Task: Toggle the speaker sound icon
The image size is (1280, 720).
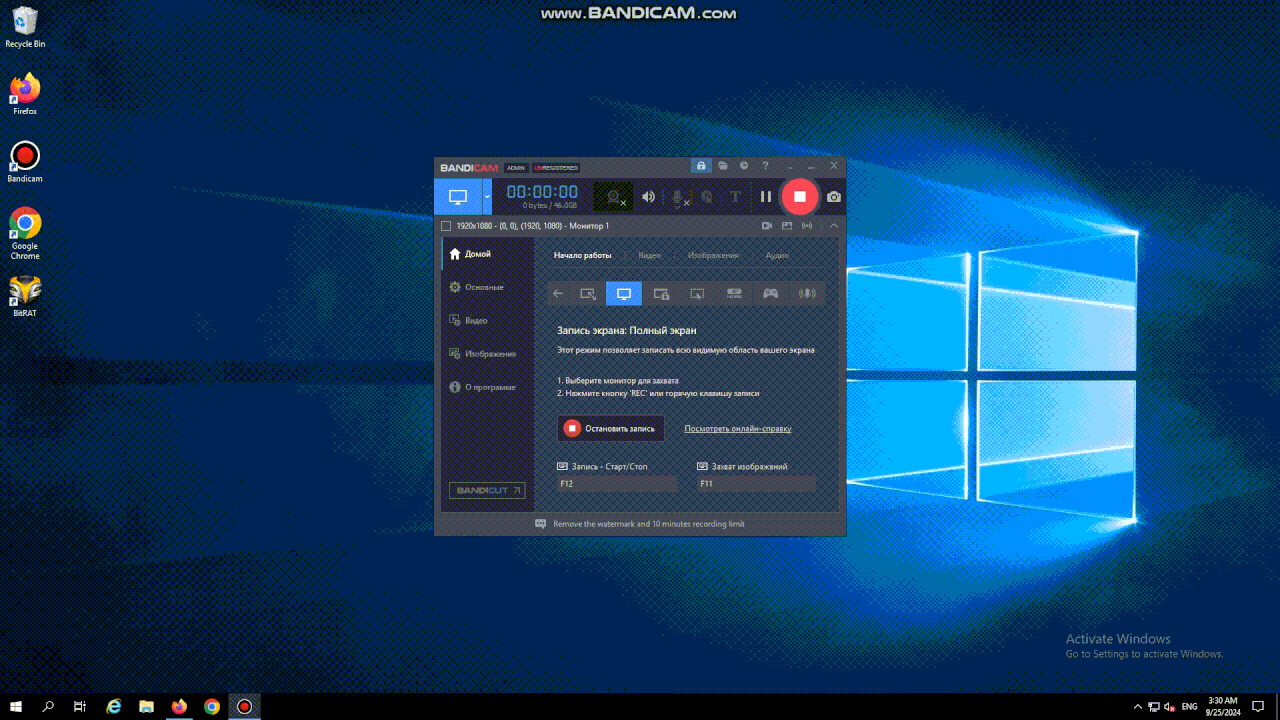Action: (x=648, y=197)
